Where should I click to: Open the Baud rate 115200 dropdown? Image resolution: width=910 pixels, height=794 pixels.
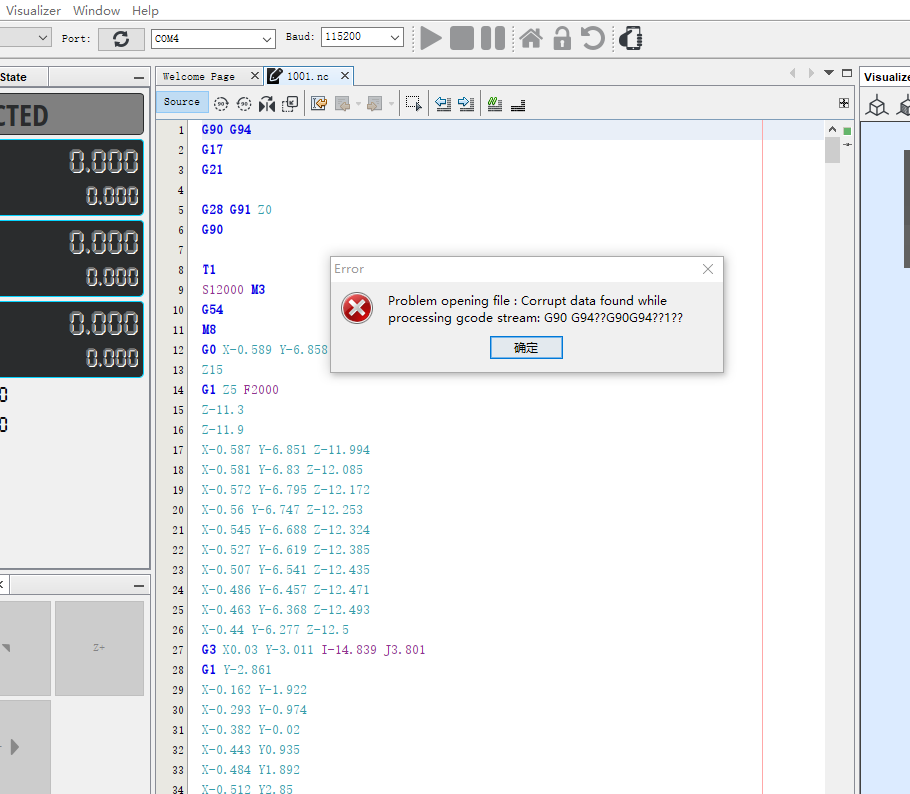(395, 38)
